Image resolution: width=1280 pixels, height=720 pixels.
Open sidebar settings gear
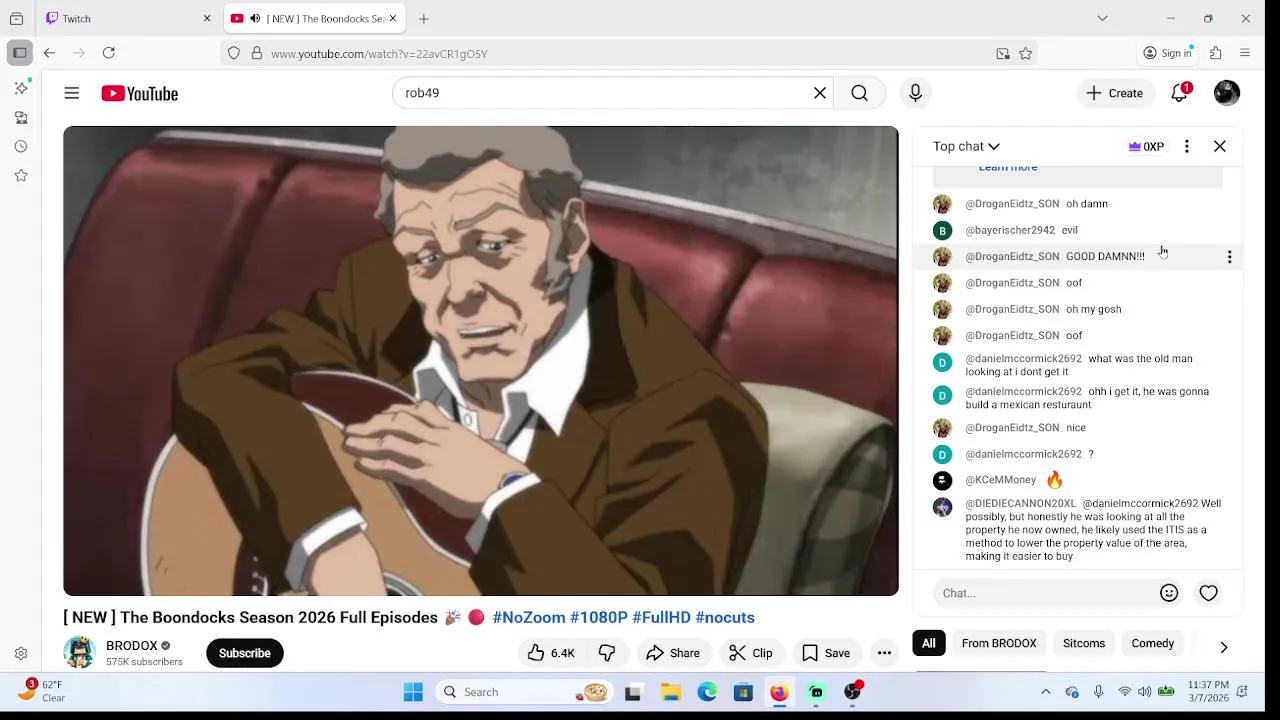pos(21,654)
